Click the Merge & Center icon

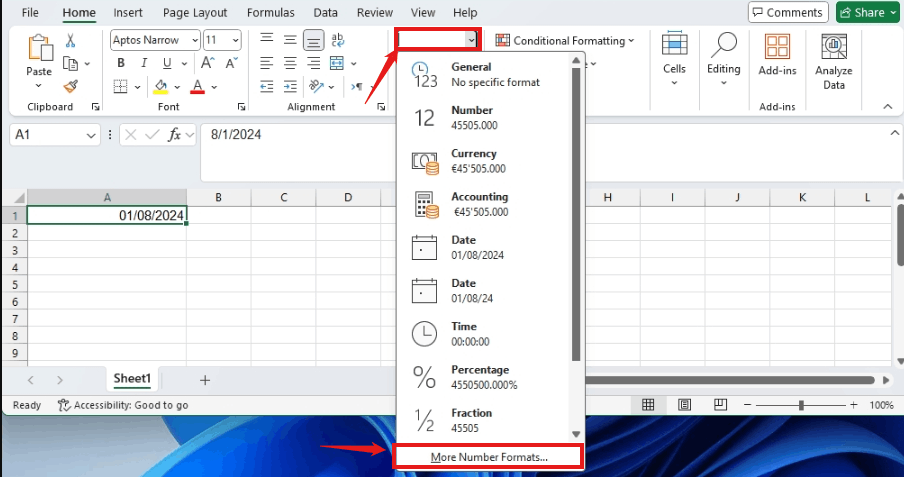coord(337,63)
